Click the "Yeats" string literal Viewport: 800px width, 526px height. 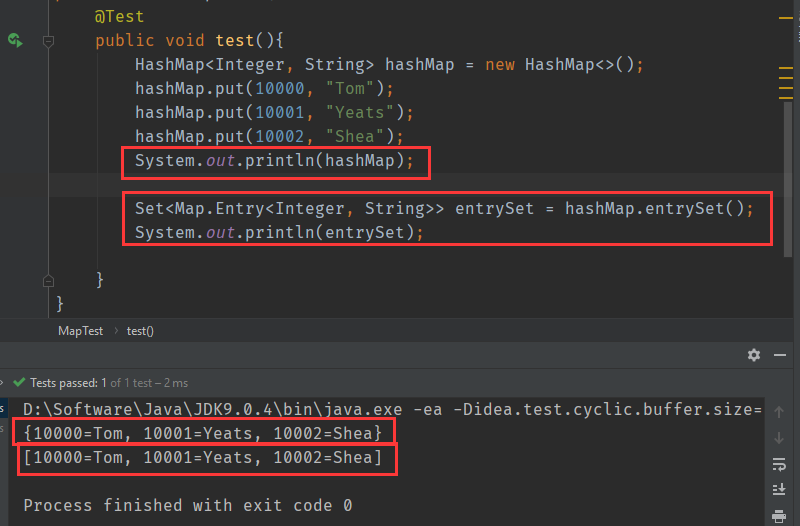tap(360, 113)
